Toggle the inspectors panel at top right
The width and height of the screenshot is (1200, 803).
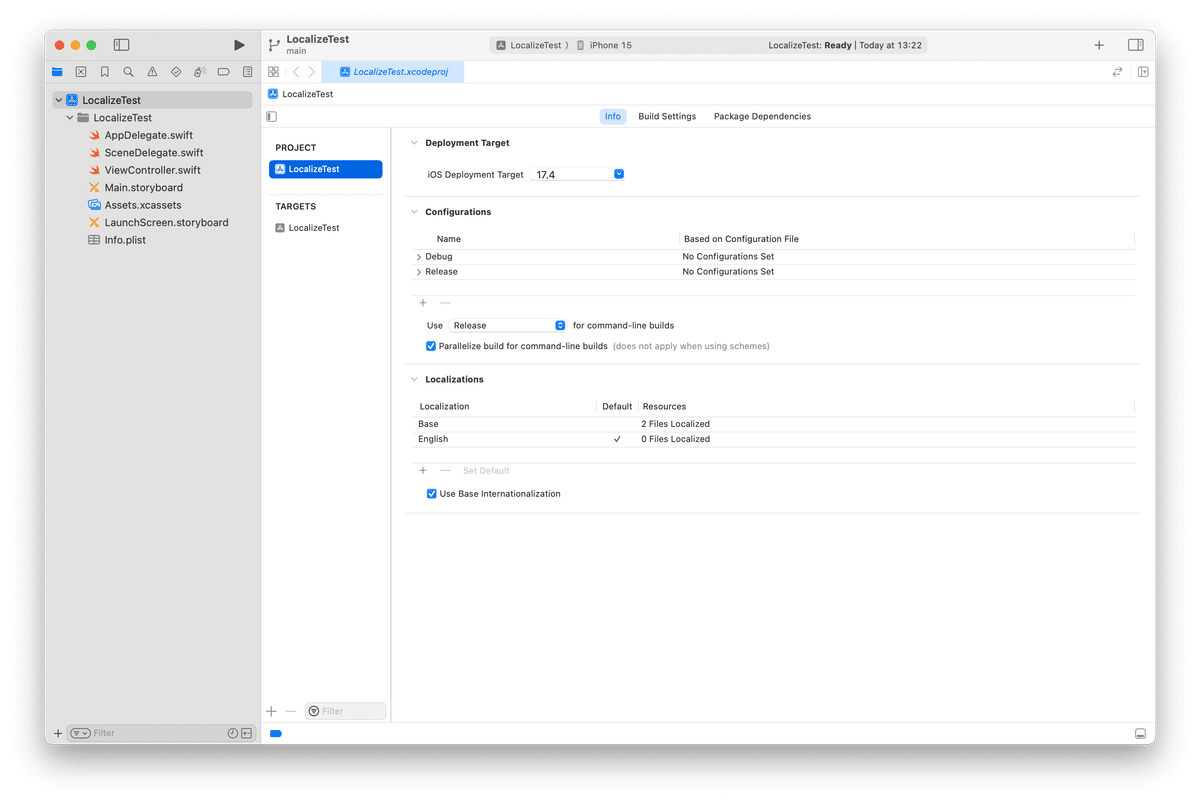point(1135,45)
